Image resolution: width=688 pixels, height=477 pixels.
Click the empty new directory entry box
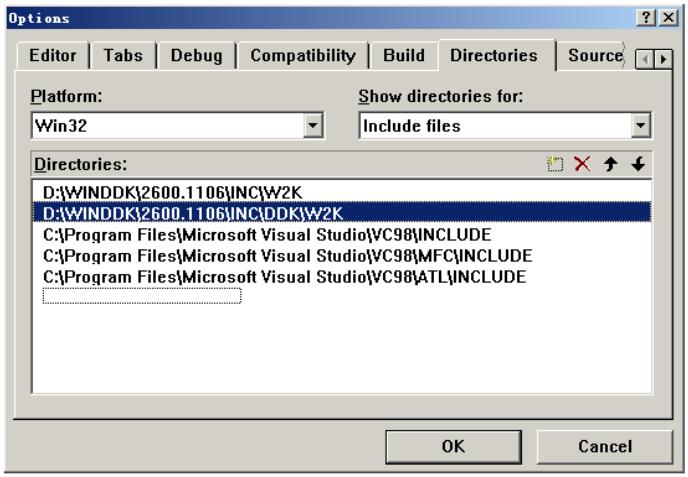[142, 296]
